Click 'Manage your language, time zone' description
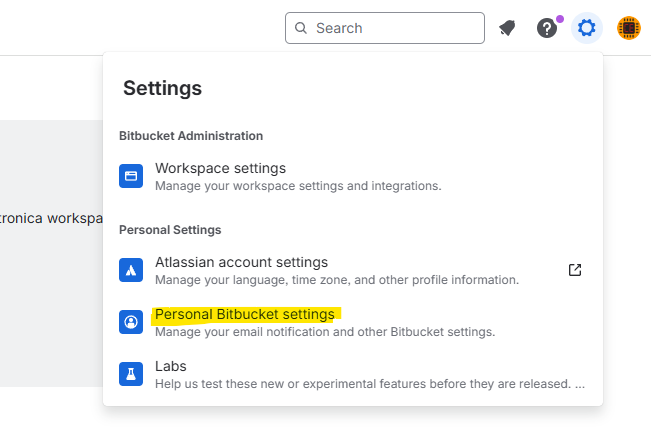This screenshot has height=443, width=651. (x=336, y=279)
